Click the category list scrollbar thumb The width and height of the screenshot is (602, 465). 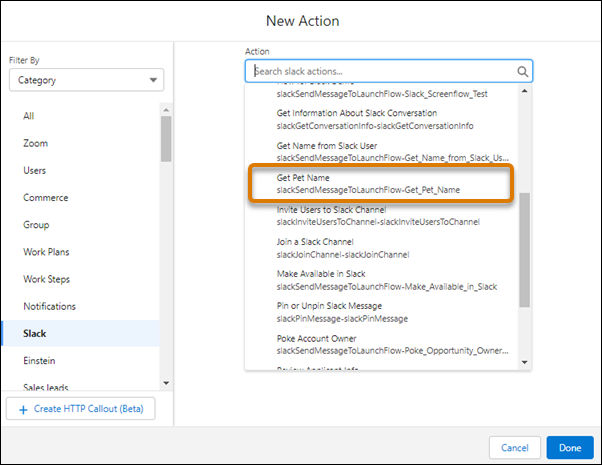[166, 139]
